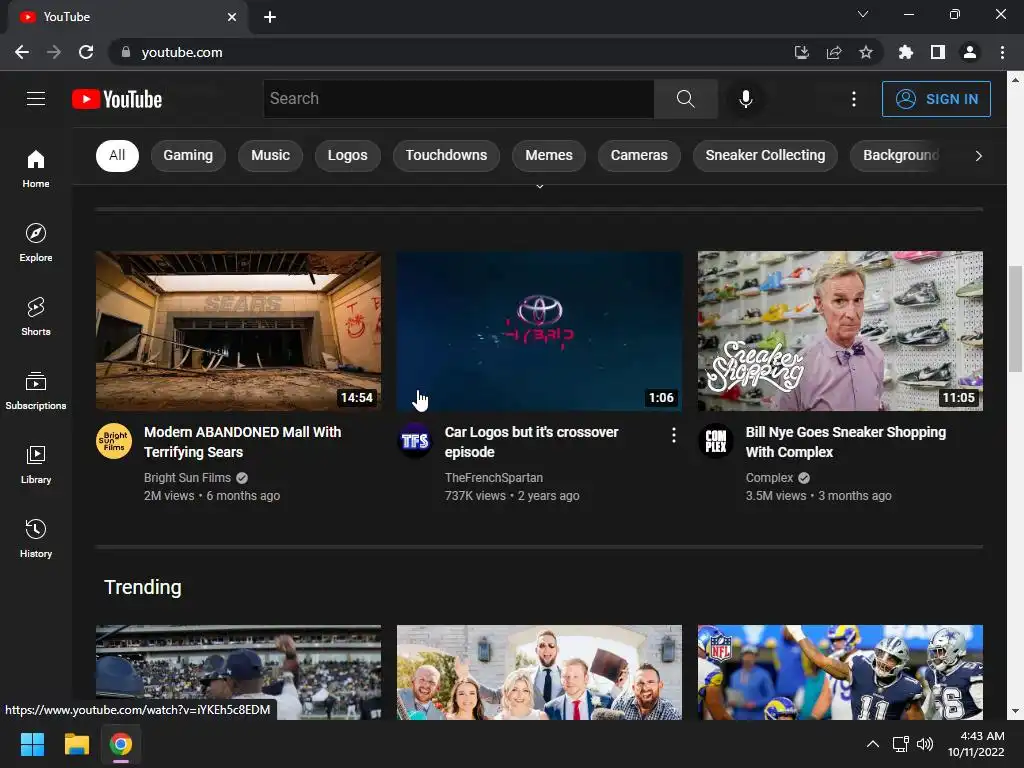Visit Complex channel name link

pyautogui.click(x=769, y=478)
